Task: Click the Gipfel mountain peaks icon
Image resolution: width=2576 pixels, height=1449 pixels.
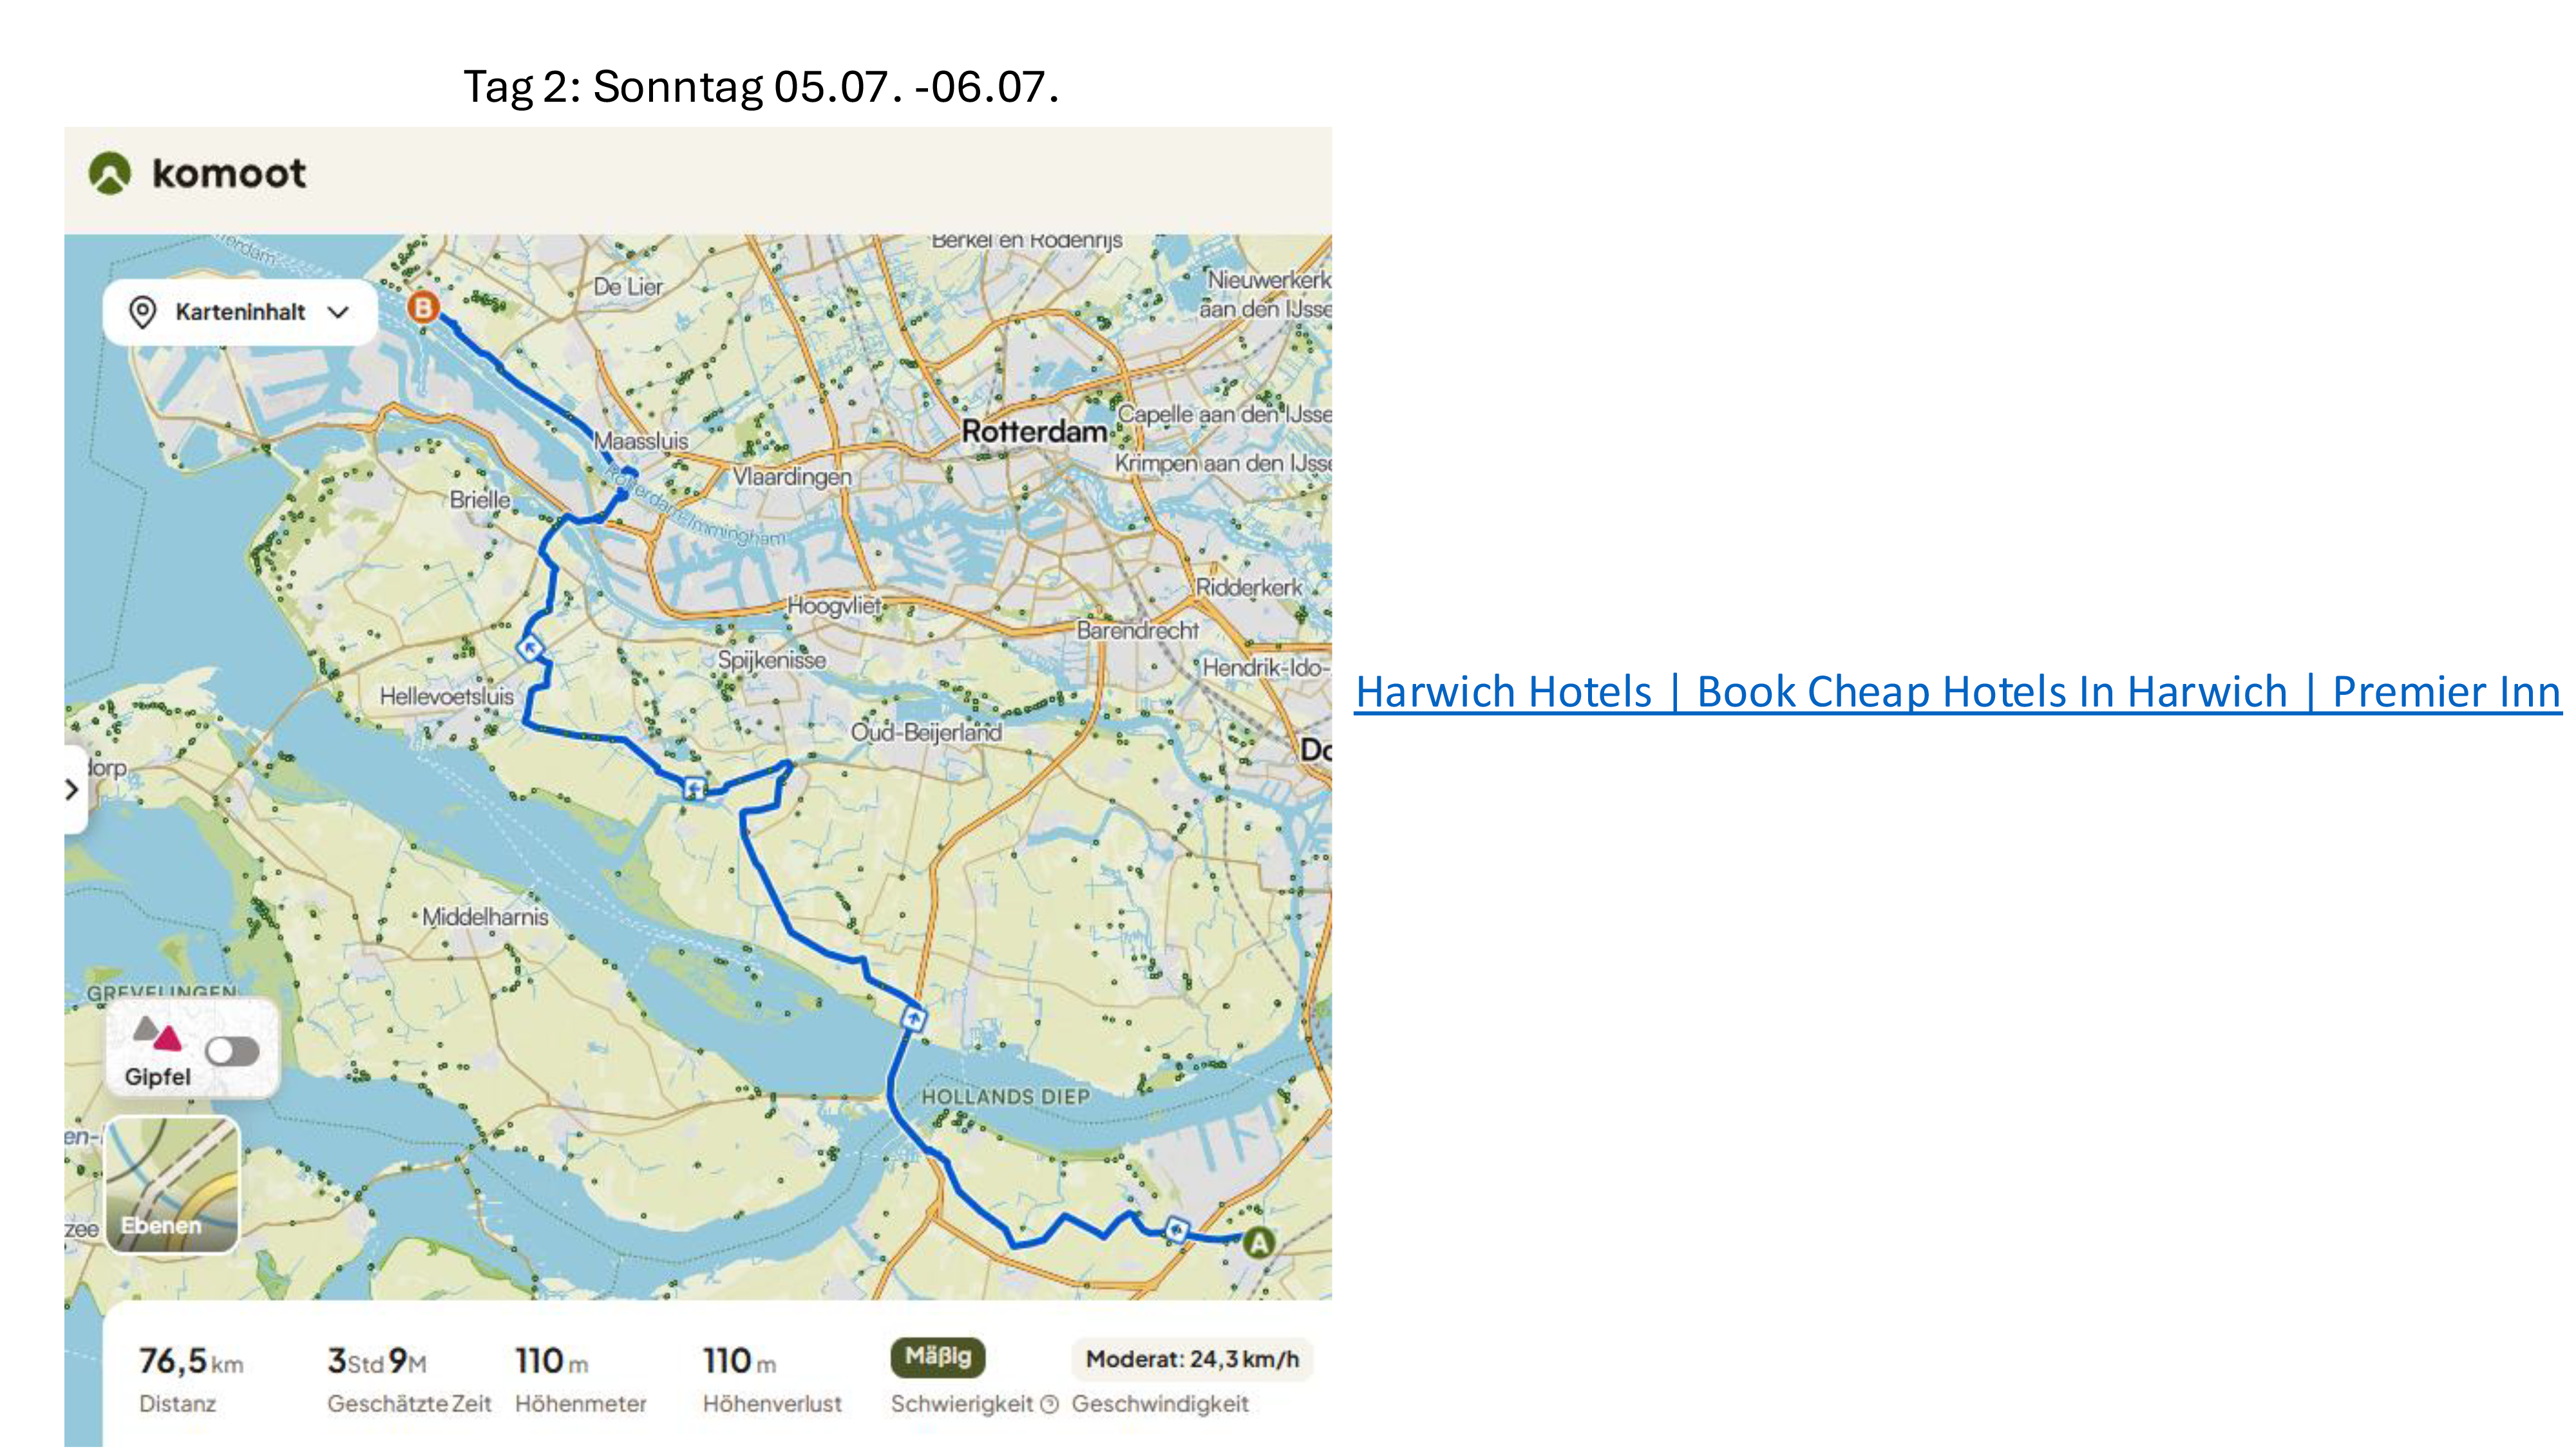Action: 158,1033
